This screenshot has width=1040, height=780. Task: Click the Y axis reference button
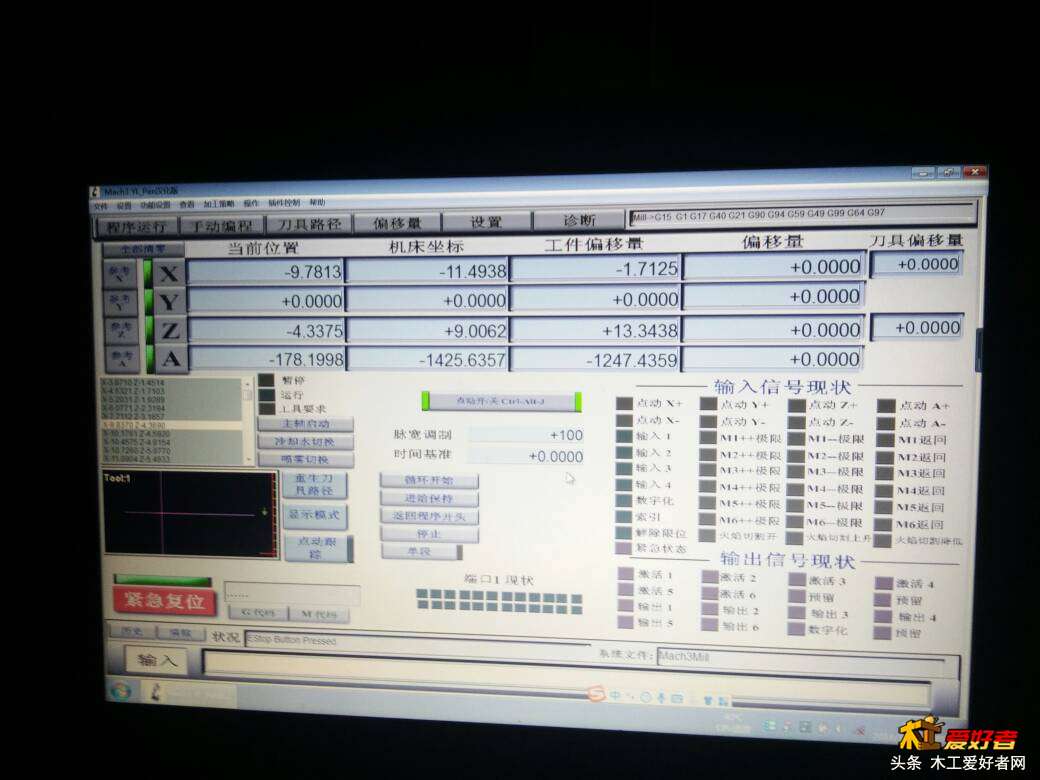click(121, 302)
